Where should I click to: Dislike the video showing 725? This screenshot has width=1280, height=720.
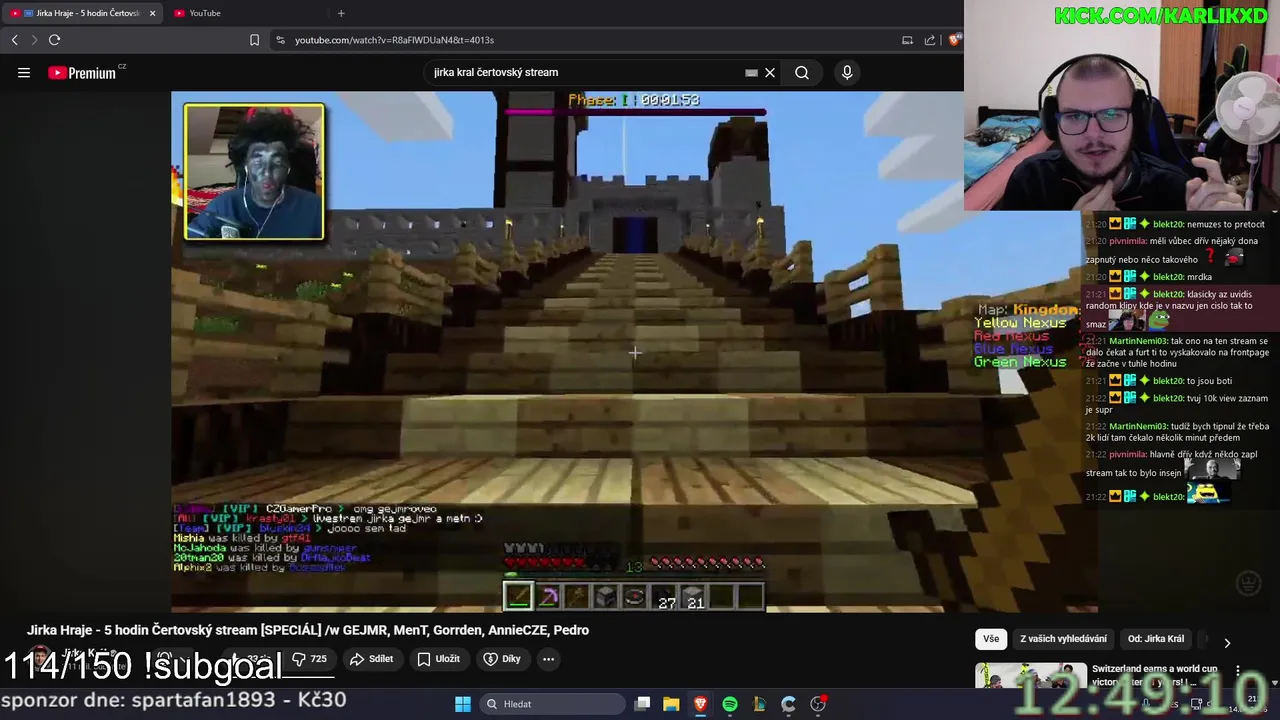coord(310,659)
